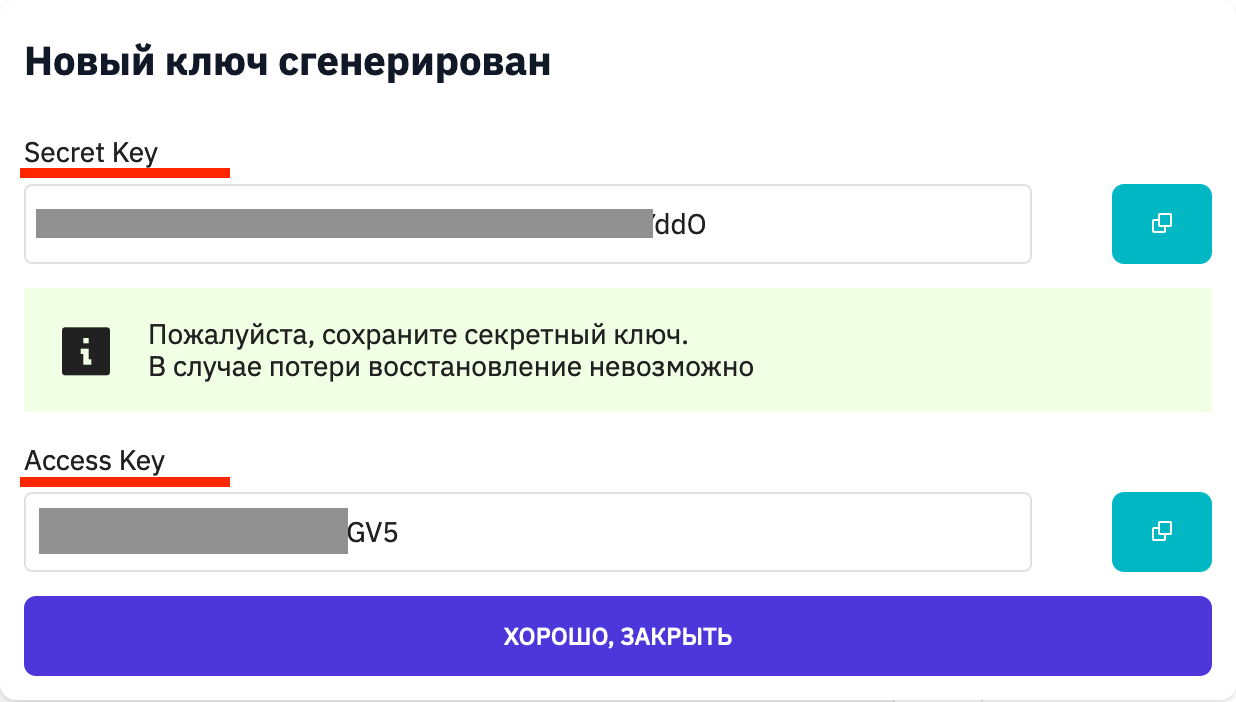Focus the Access Key text field

point(528,532)
